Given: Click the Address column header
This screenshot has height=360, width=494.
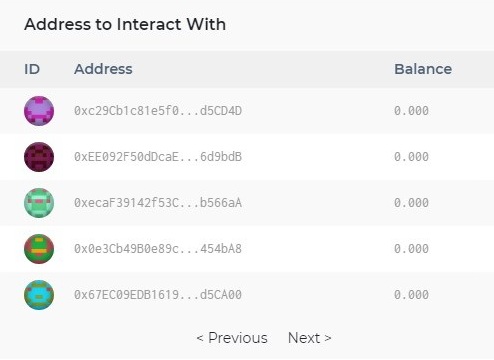Looking at the screenshot, I should click(x=103, y=69).
